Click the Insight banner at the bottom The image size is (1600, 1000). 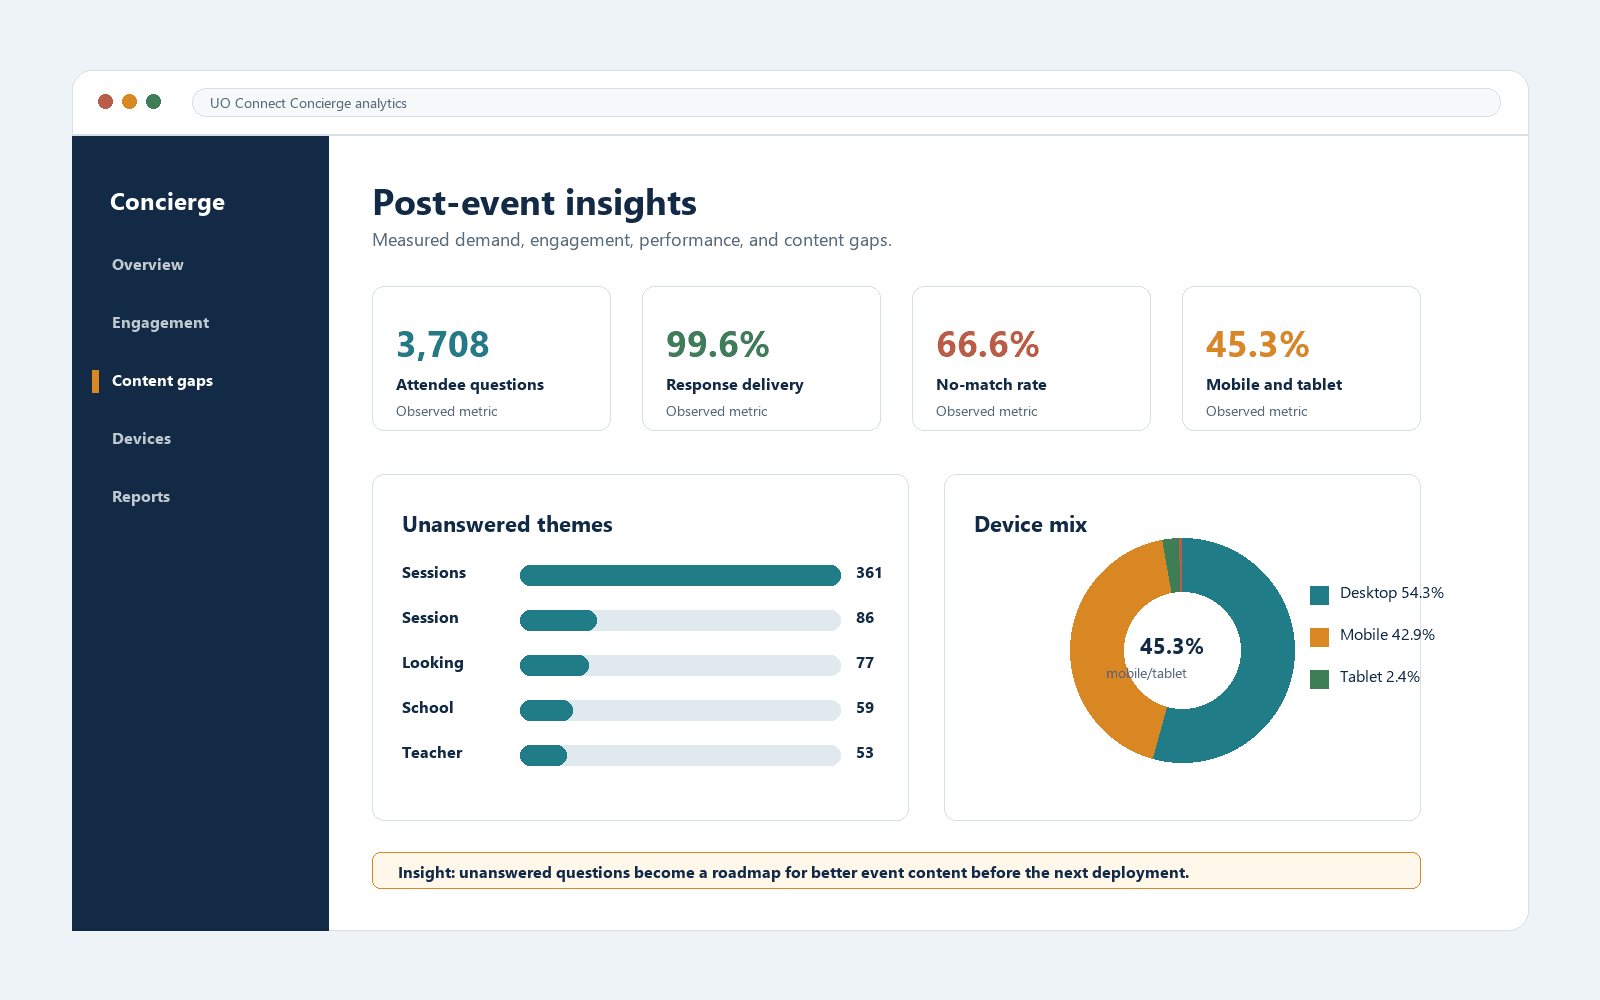tap(896, 871)
